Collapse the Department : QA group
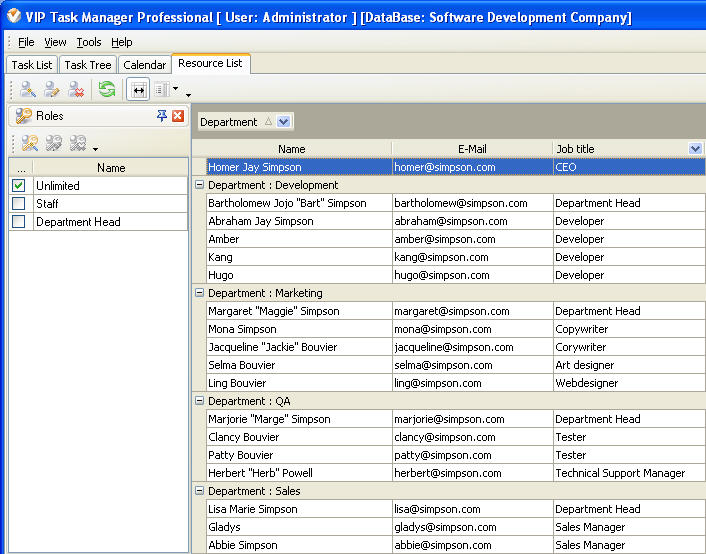The image size is (706, 554). pos(199,401)
